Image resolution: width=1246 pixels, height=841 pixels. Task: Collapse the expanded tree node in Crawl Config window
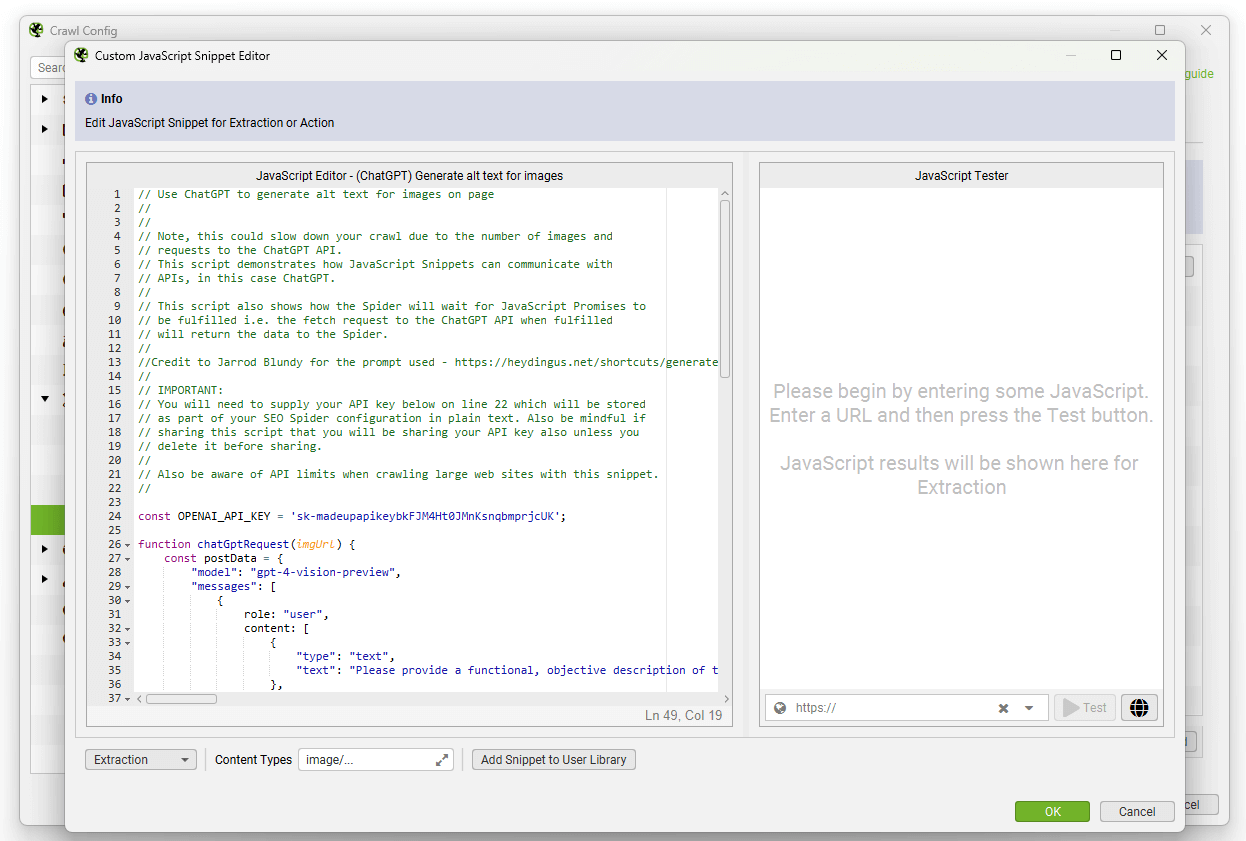tap(45, 399)
